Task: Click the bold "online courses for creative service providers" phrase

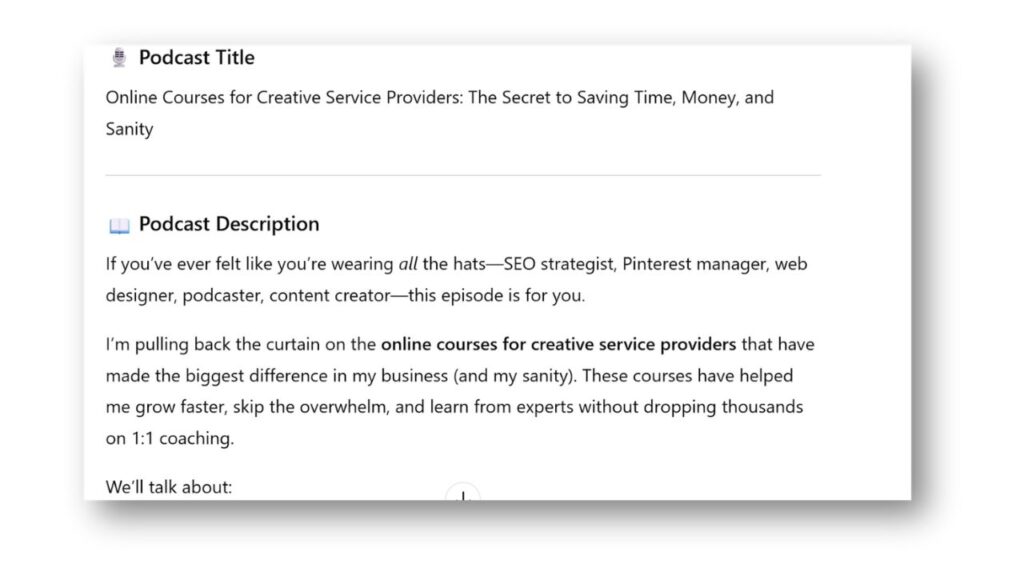Action: pyautogui.click(x=558, y=345)
